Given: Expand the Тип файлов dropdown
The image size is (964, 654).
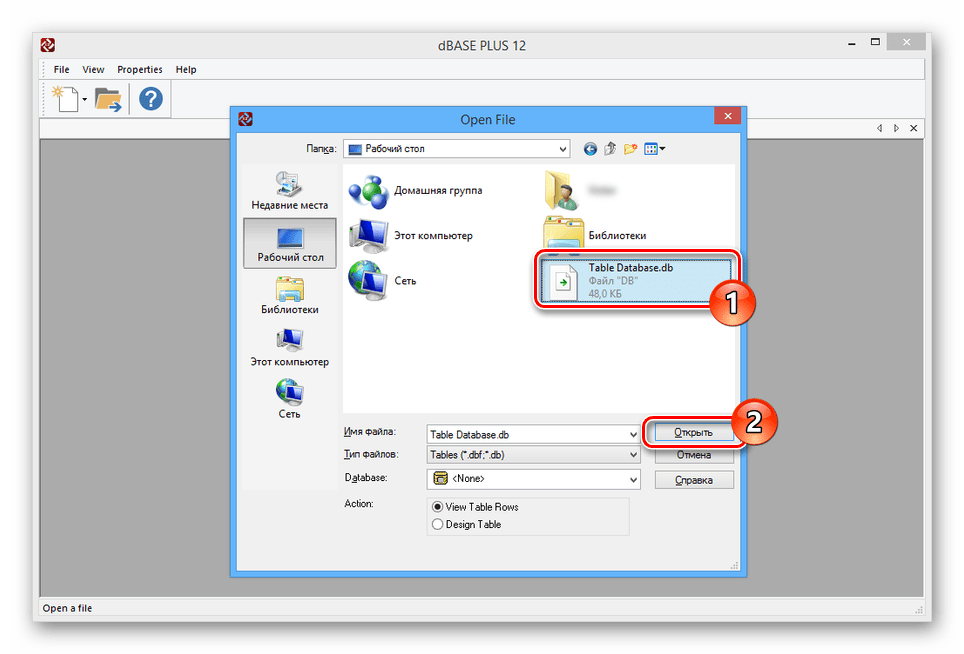Looking at the screenshot, I should click(633, 455).
